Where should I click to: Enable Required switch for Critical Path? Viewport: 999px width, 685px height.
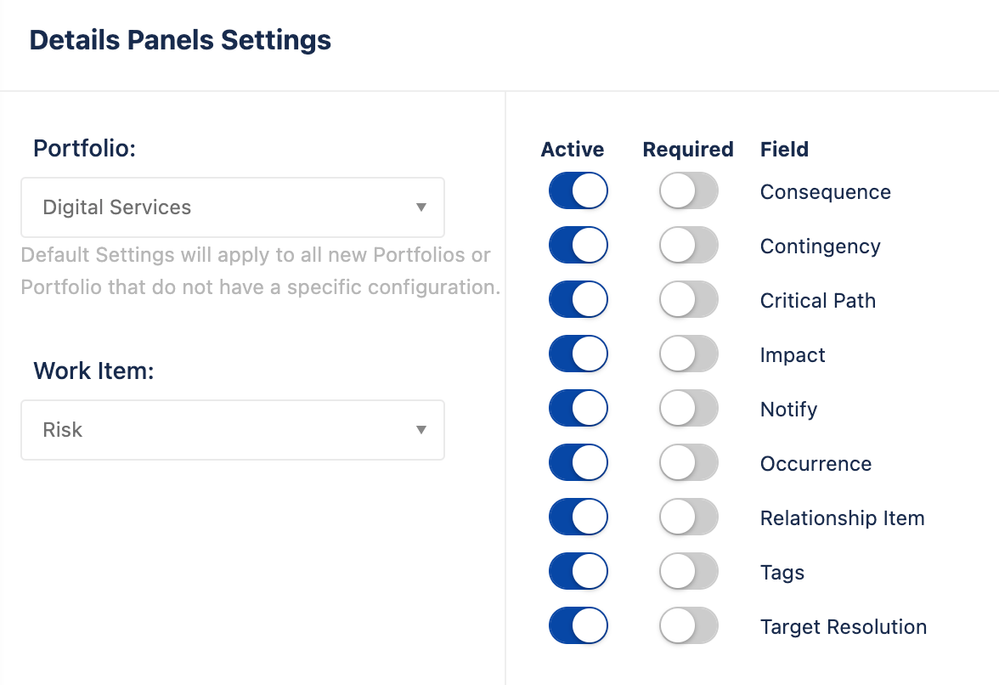click(688, 300)
